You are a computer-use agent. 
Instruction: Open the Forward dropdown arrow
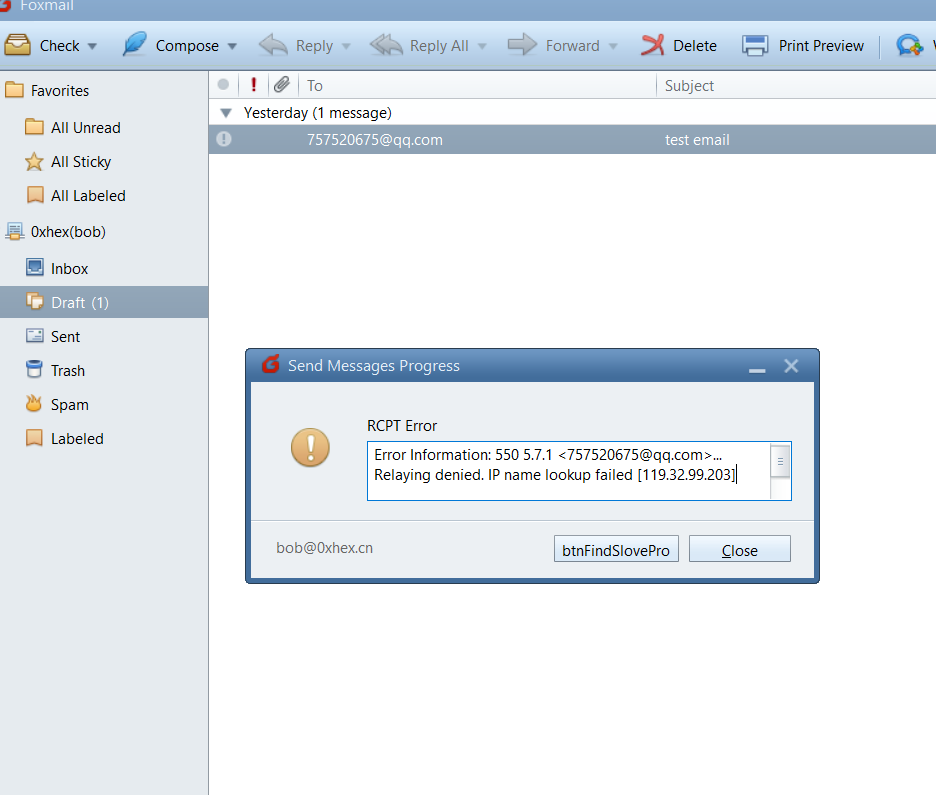613,45
